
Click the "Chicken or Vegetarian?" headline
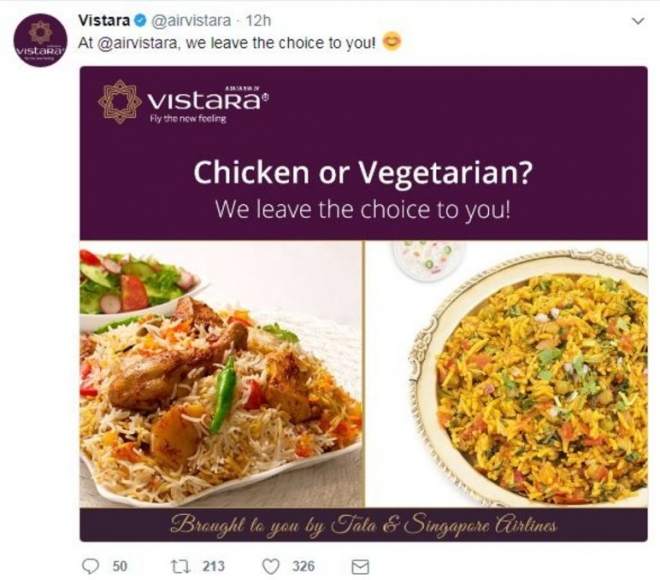click(x=363, y=173)
